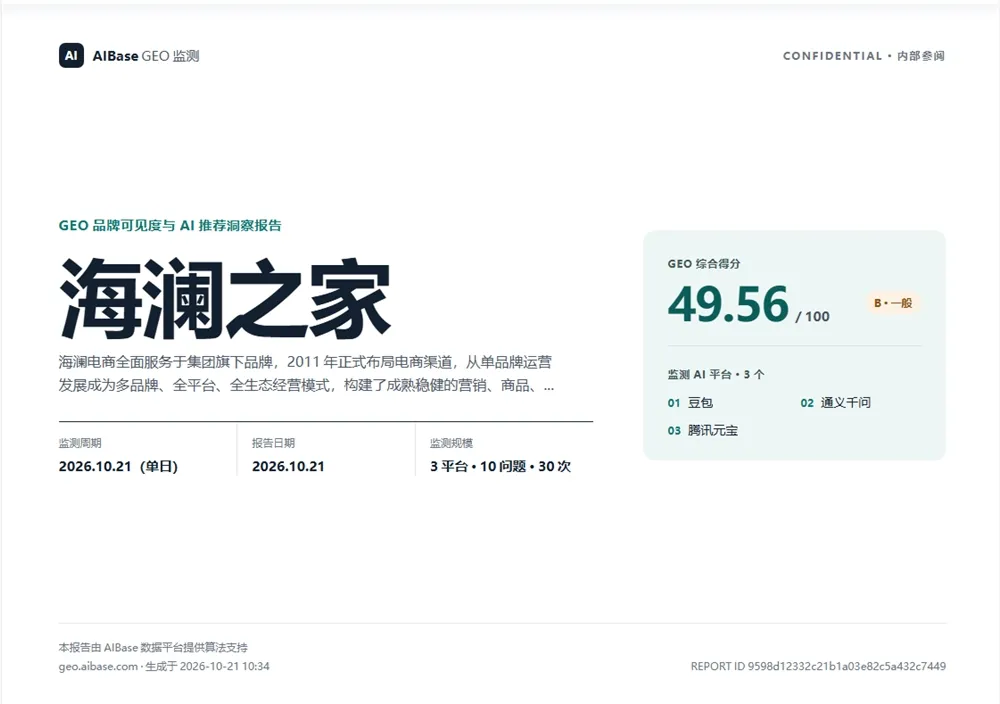Screen dimensions: 1000x704
Task: Click the 海澜之家 brand title
Action: (x=224, y=298)
